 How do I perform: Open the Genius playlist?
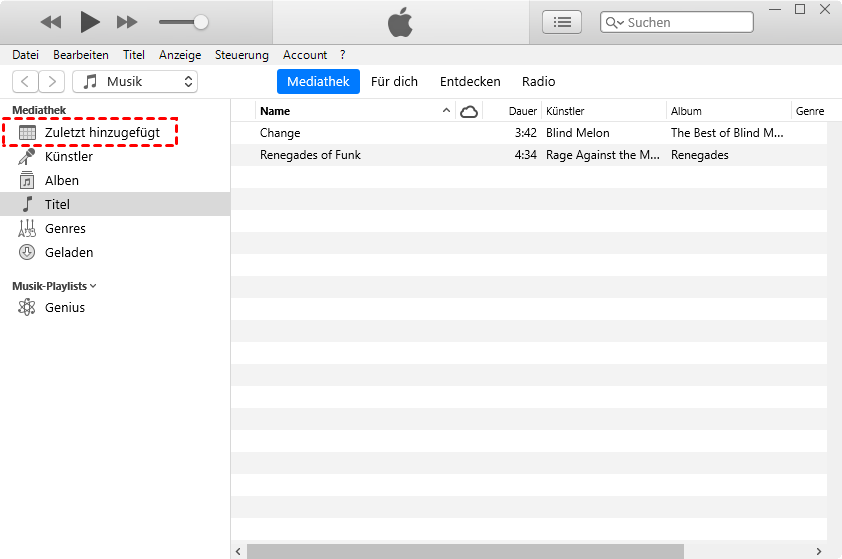pos(64,308)
